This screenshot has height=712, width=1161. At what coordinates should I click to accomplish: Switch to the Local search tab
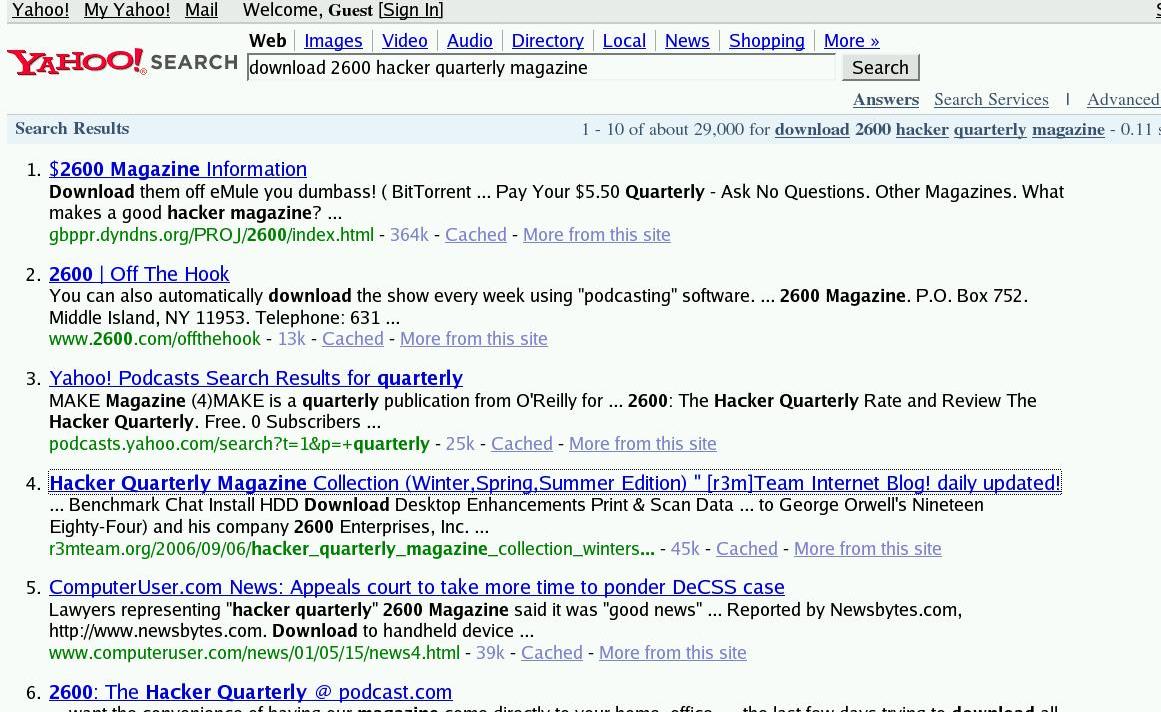pyautogui.click(x=624, y=41)
